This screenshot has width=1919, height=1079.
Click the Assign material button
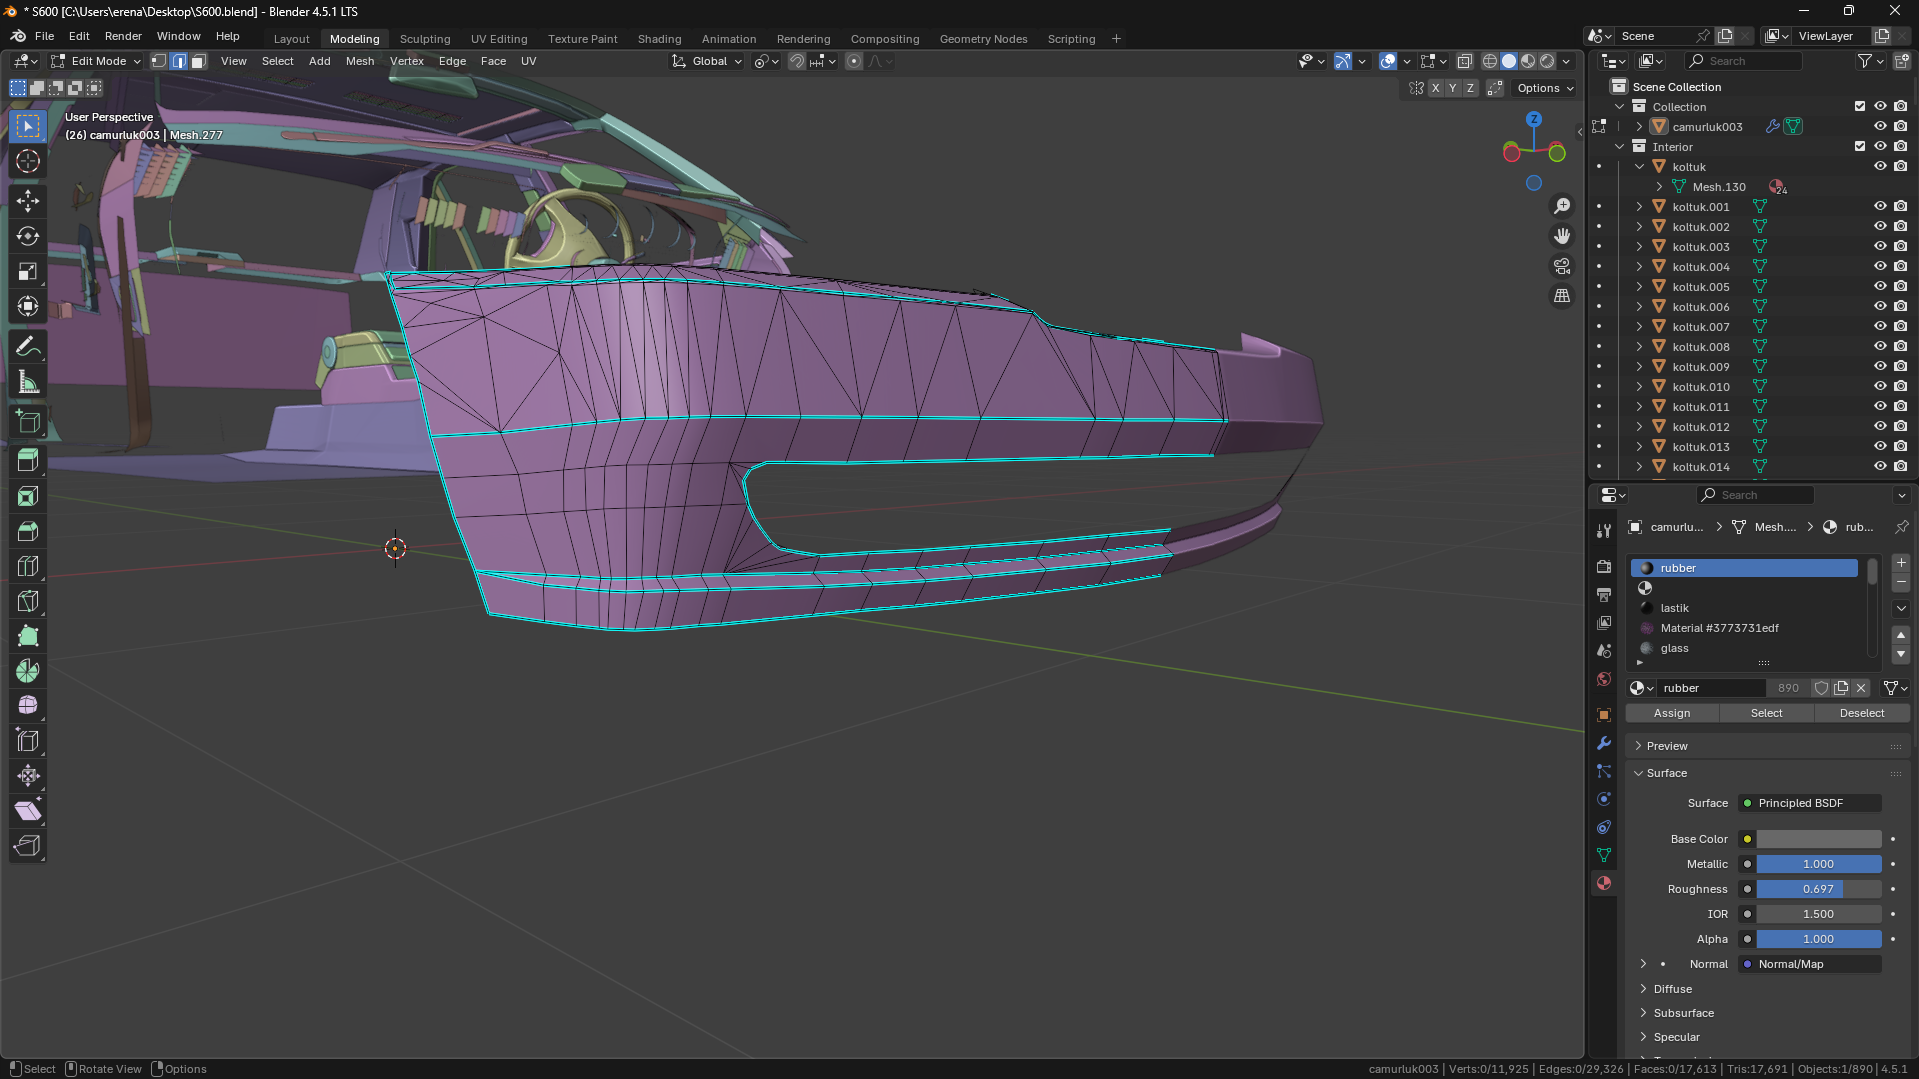[x=1671, y=713]
